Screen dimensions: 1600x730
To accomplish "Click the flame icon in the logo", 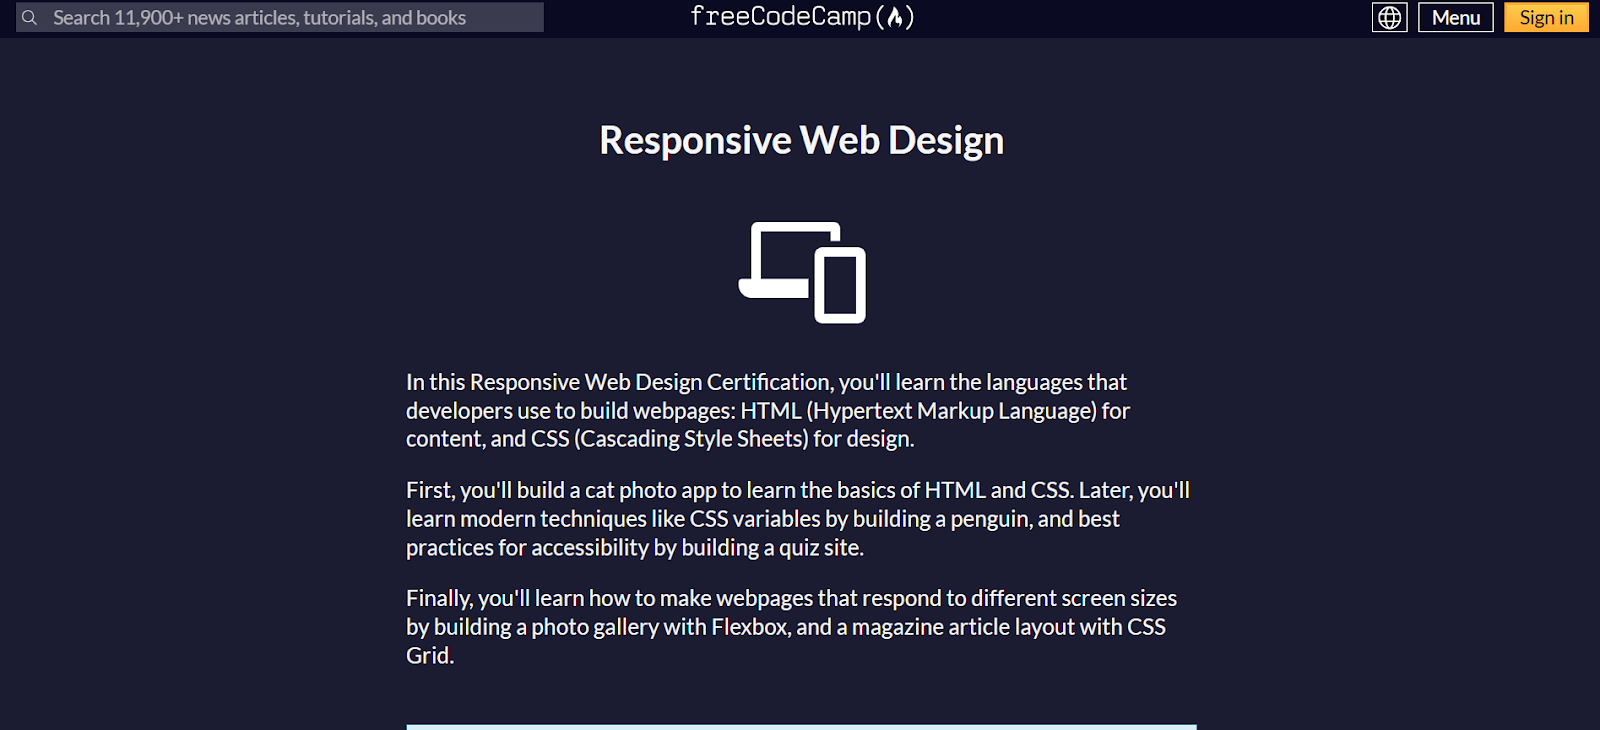I will point(895,17).
